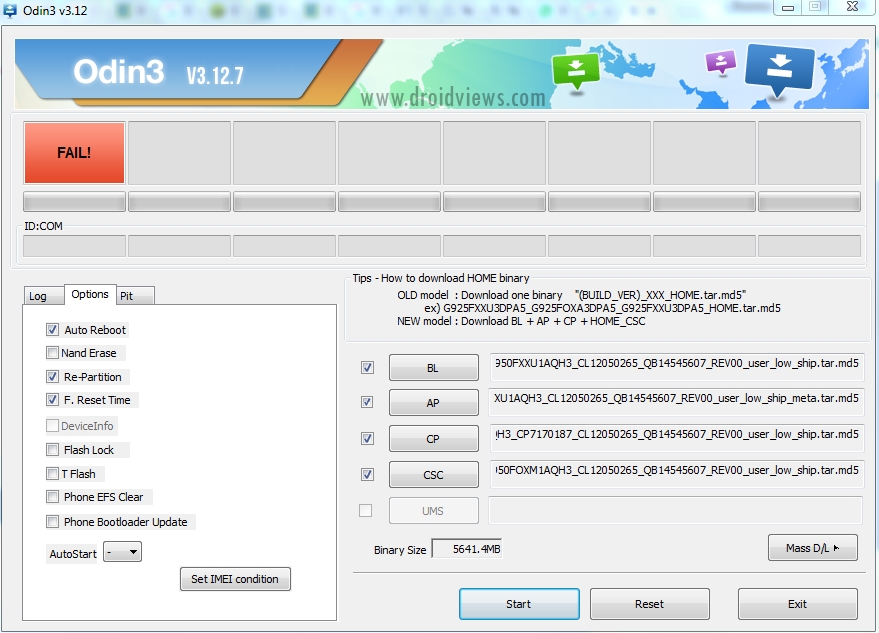This screenshot has width=879, height=633.
Task: Open the AutoStart dropdown
Action: click(123, 552)
